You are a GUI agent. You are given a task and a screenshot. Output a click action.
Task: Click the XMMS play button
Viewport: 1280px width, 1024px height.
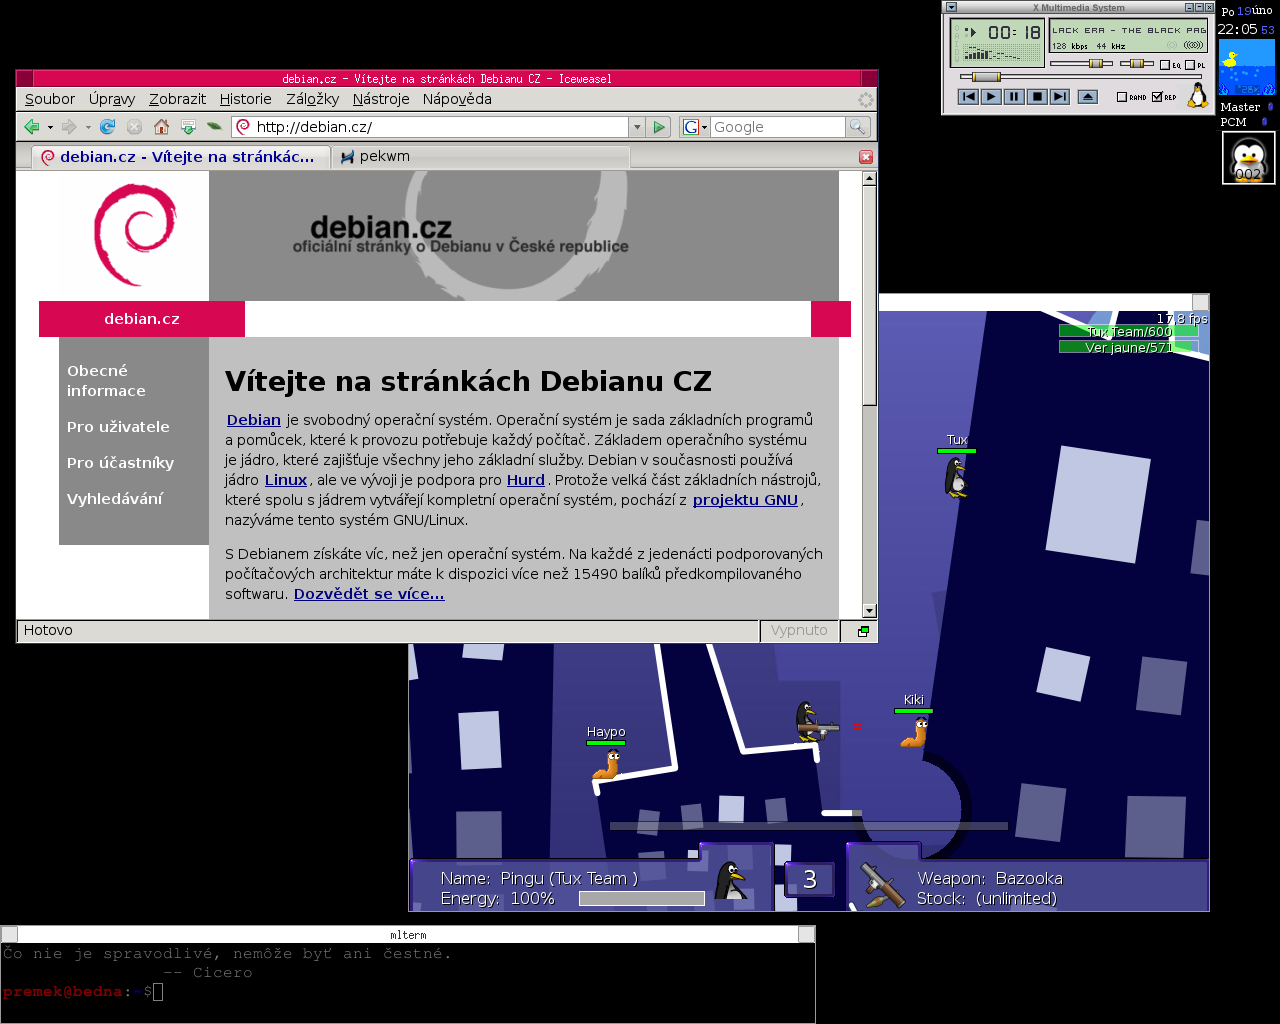coord(991,97)
